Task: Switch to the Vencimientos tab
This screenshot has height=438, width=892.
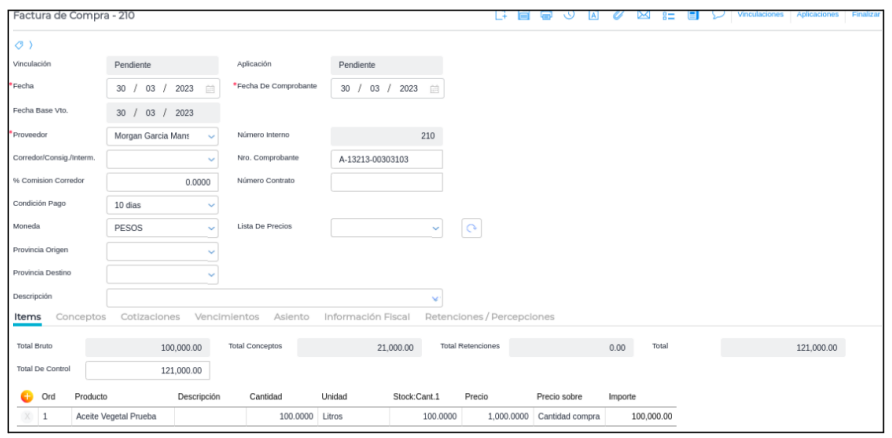Action: click(227, 317)
